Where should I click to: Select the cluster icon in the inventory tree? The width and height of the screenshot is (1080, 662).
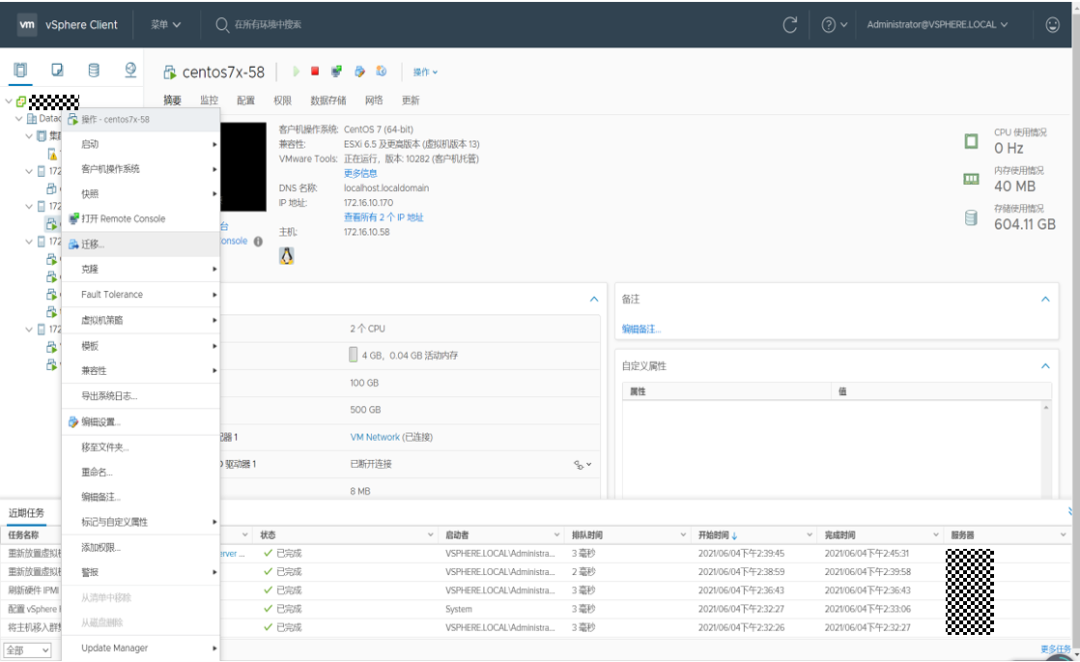pyautogui.click(x=42, y=136)
